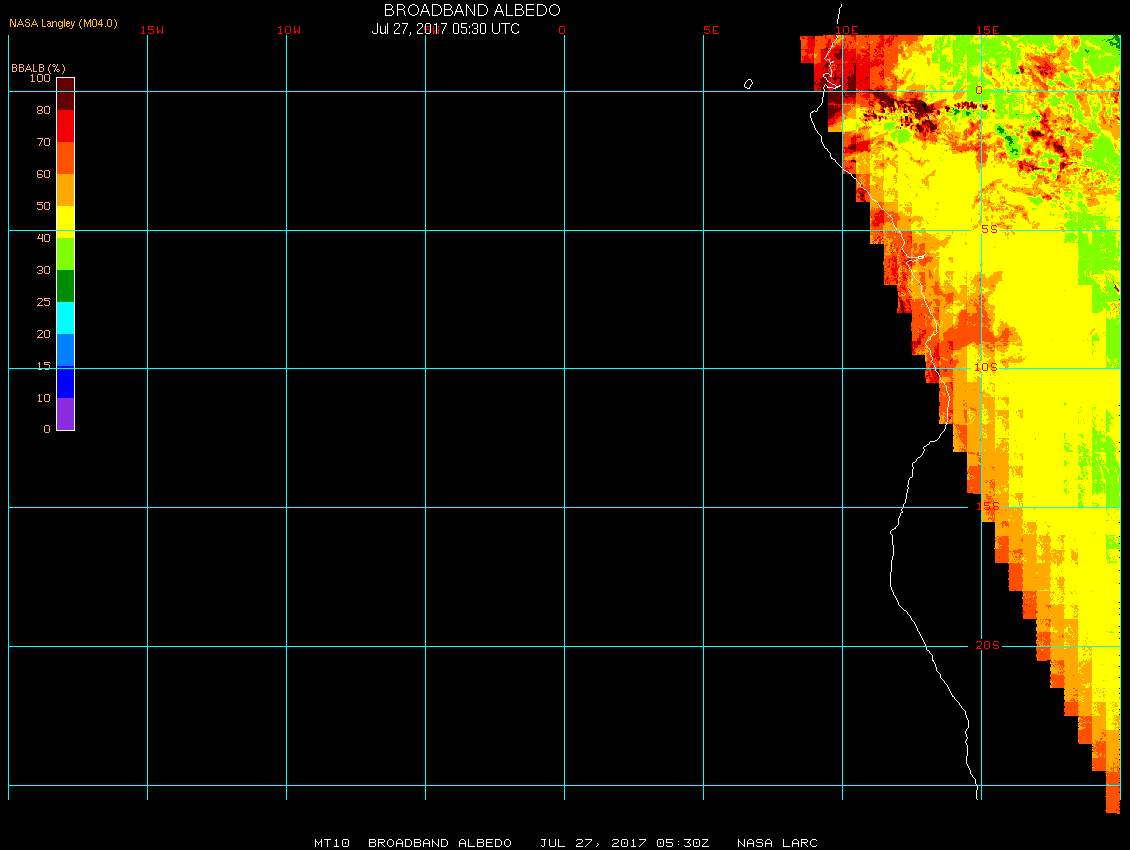Click the 10W longitude label
The height and width of the screenshot is (850, 1130).
[289, 30]
